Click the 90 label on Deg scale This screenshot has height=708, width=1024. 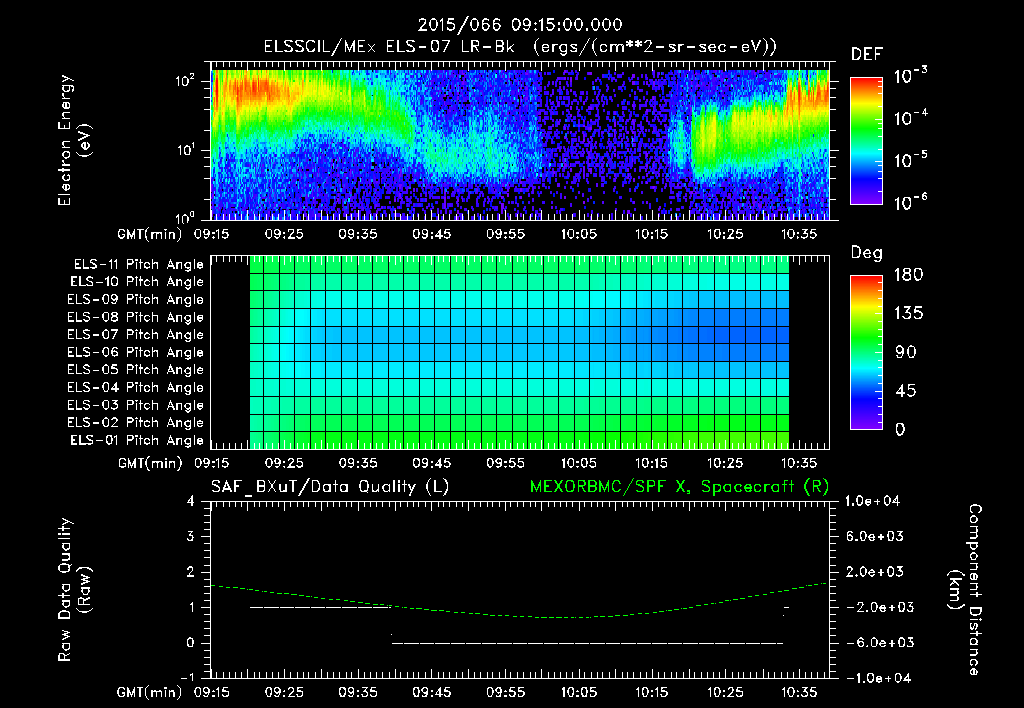905,352
